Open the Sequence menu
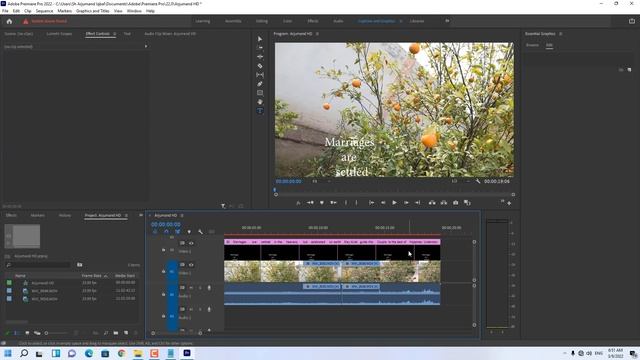Screen dimensions: 640x360 pyautogui.click(x=44, y=11)
